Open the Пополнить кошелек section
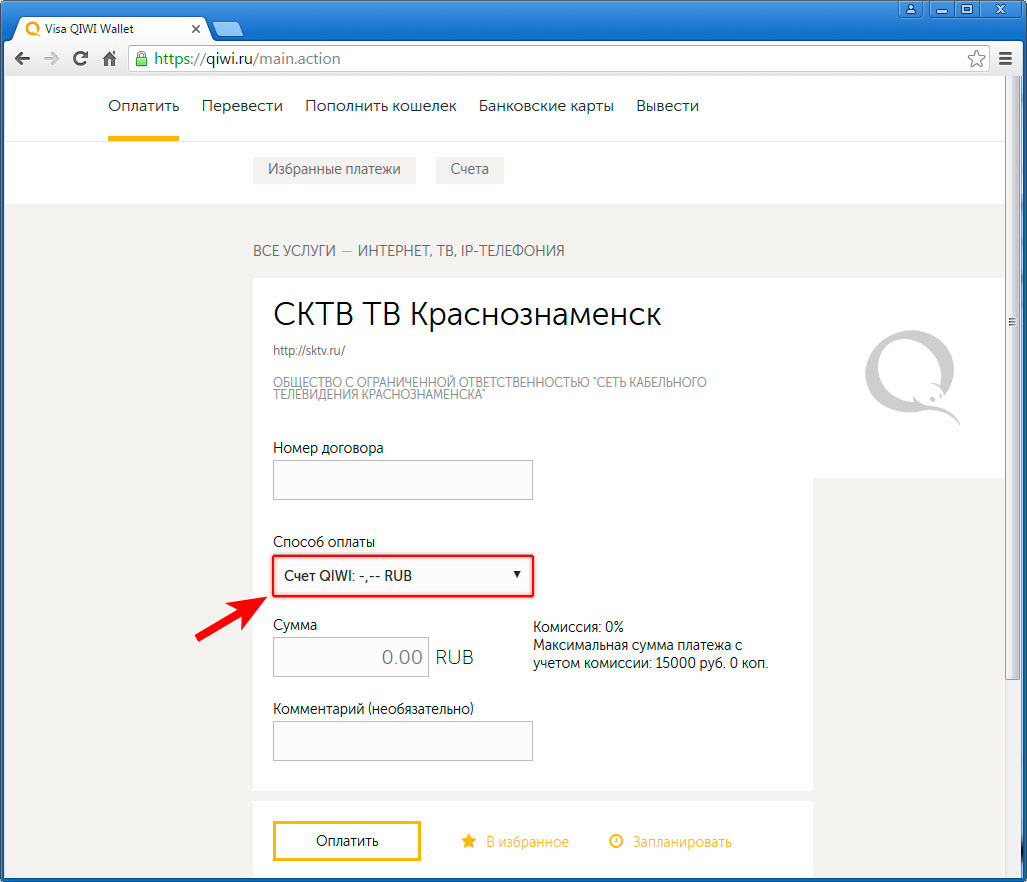Screen dimensions: 1027x882 pyautogui.click(x=381, y=106)
